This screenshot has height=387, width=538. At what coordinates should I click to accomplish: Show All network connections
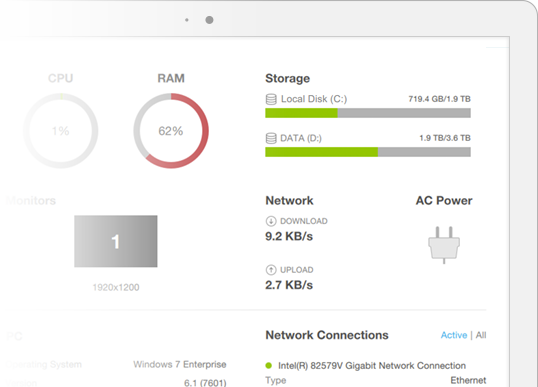click(x=481, y=335)
